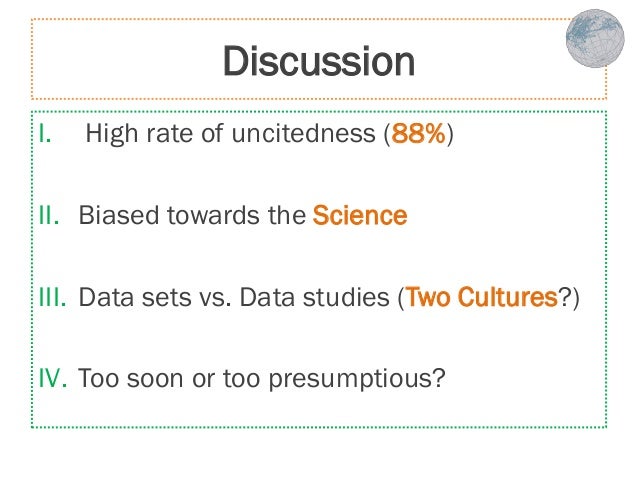Image resolution: width=638 pixels, height=479 pixels.
Task: Click the orange word "Science"
Action: coord(360,215)
